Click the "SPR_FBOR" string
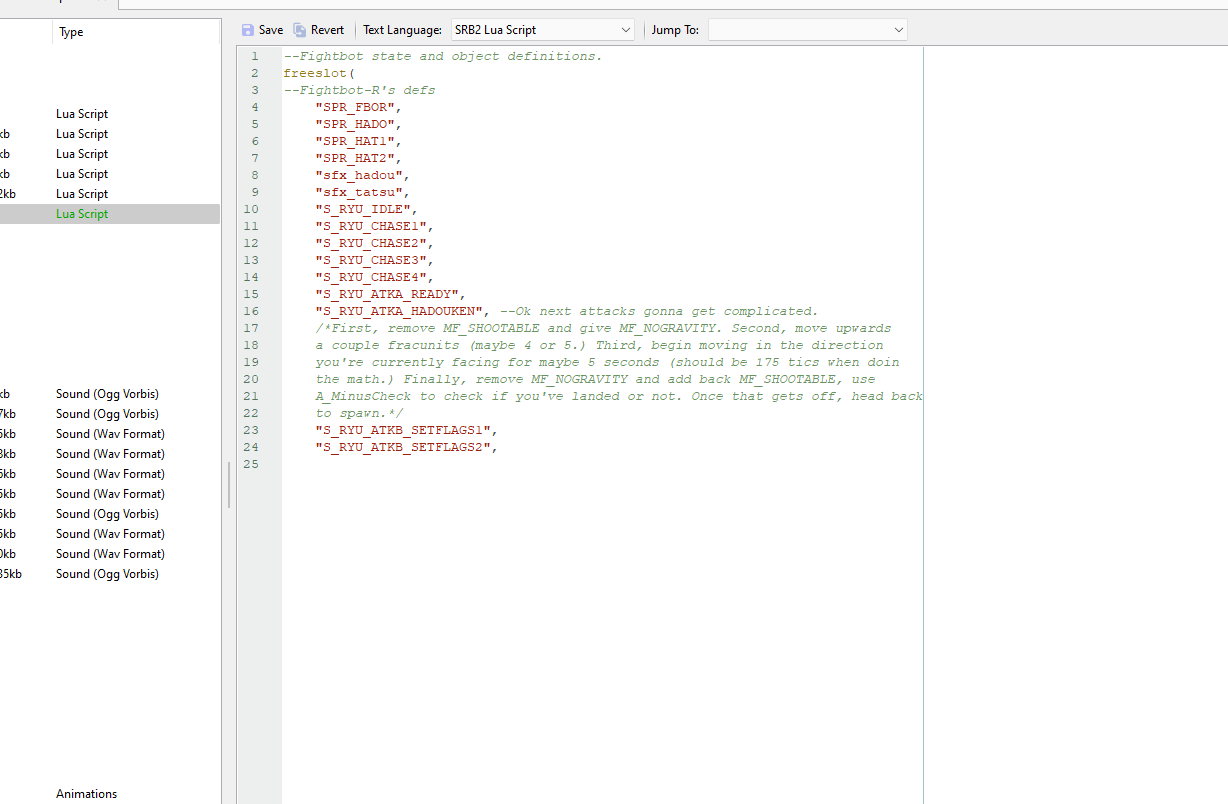1228x804 pixels. coord(355,107)
